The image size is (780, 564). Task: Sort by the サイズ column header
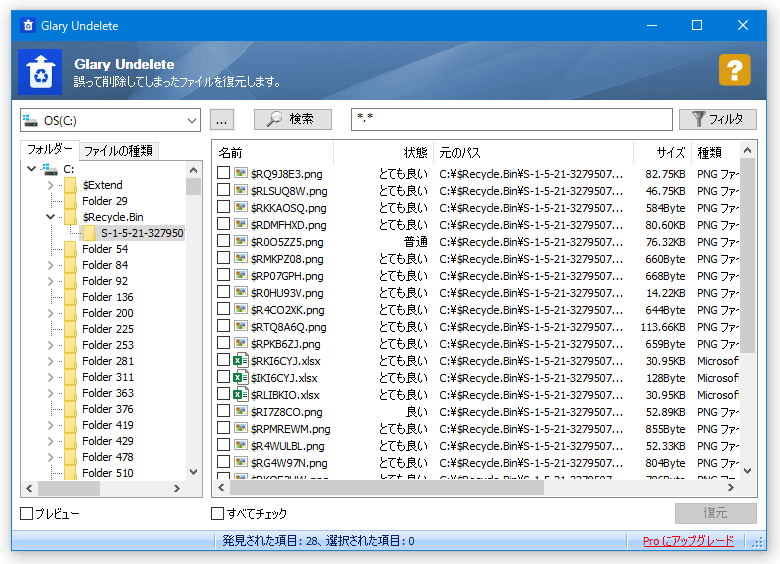pos(662,153)
